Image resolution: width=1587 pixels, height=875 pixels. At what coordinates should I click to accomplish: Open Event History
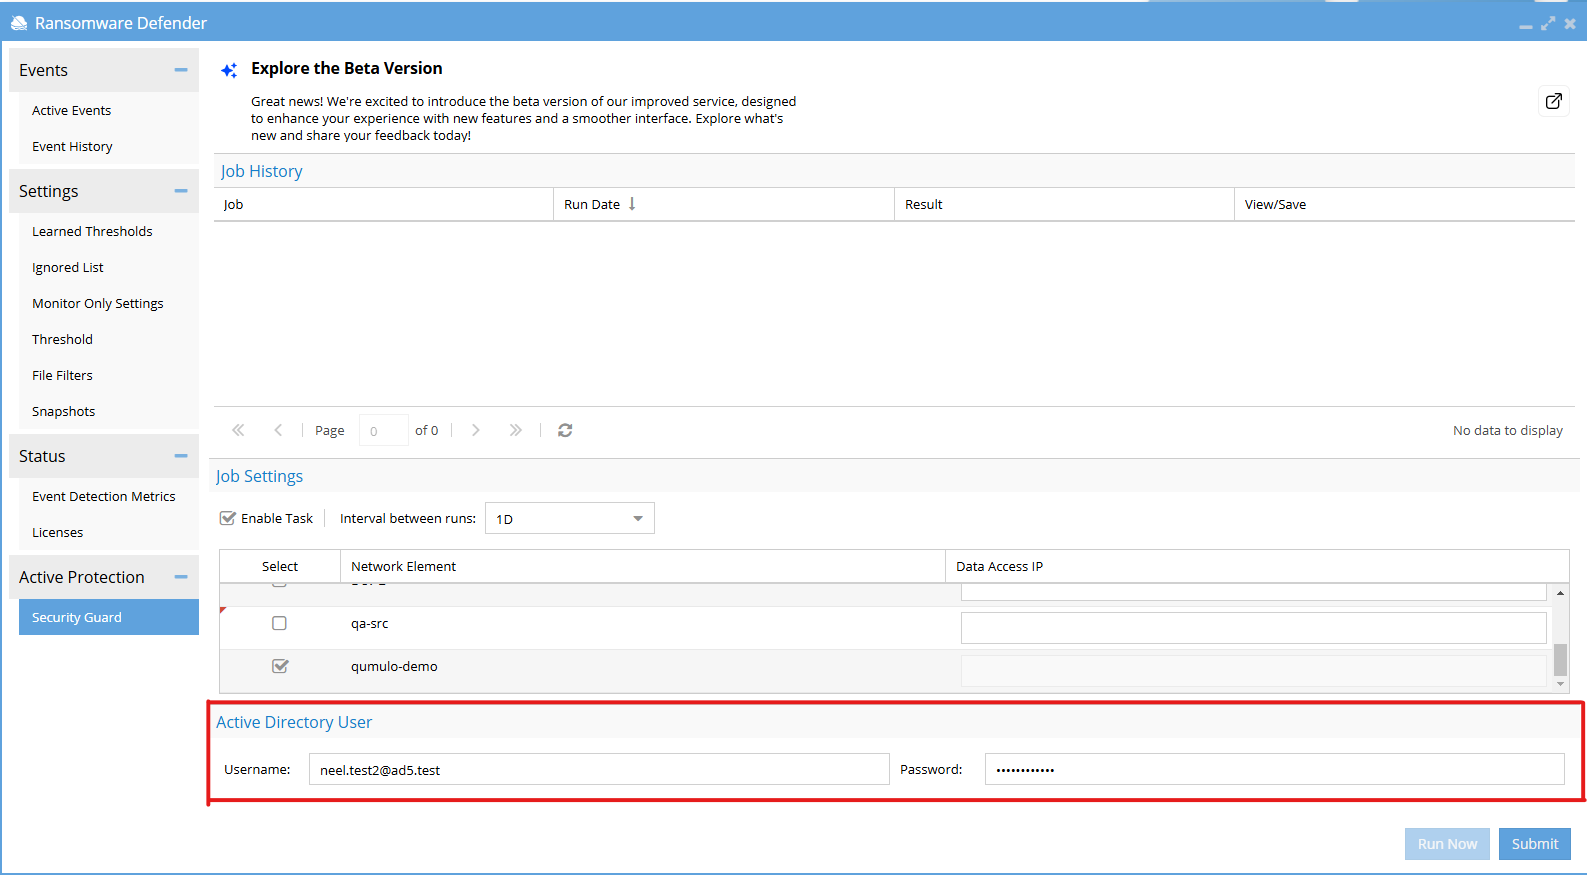[109, 146]
